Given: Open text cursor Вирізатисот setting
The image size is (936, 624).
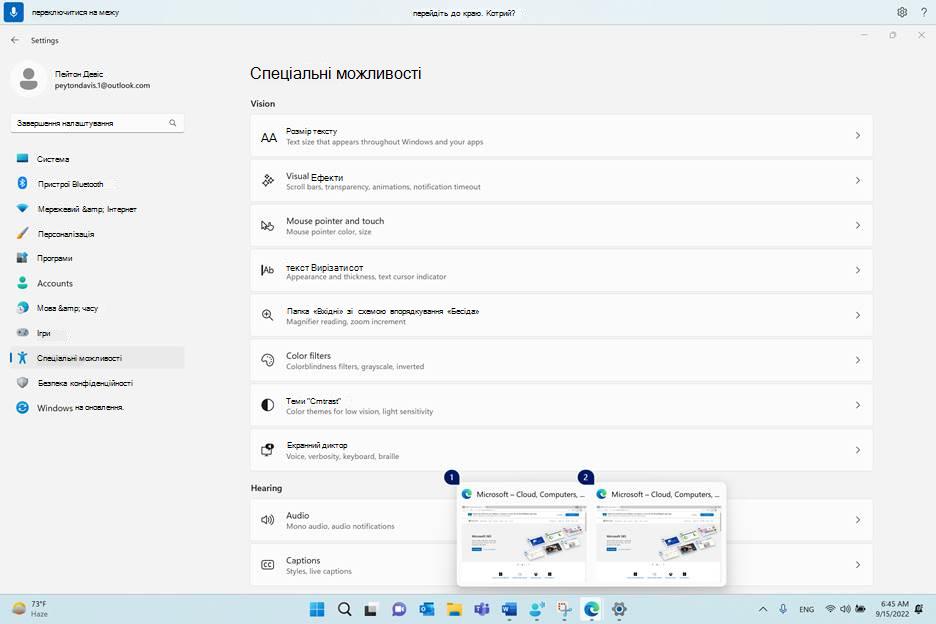Looking at the screenshot, I should (561, 270).
